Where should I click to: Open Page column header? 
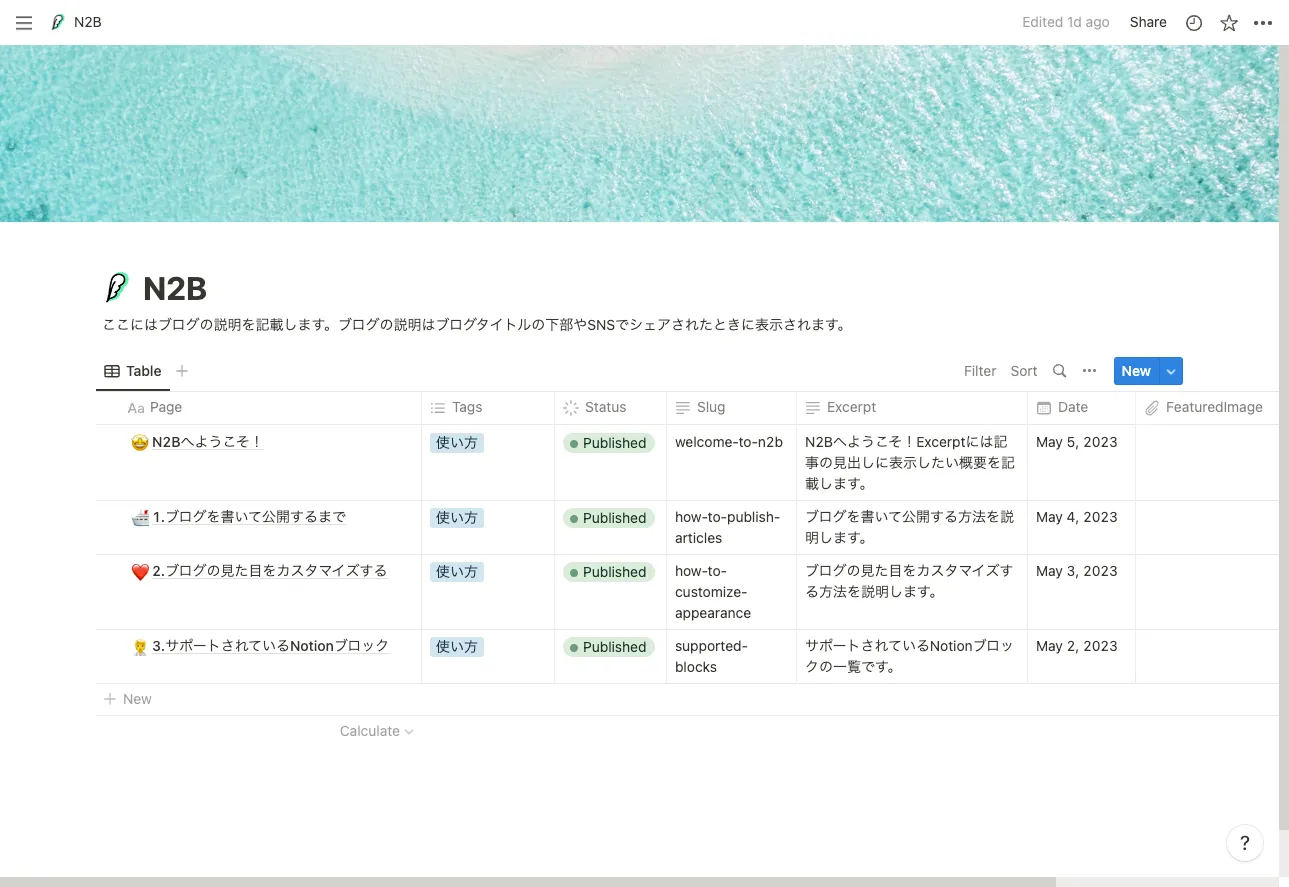pyautogui.click(x=259, y=408)
